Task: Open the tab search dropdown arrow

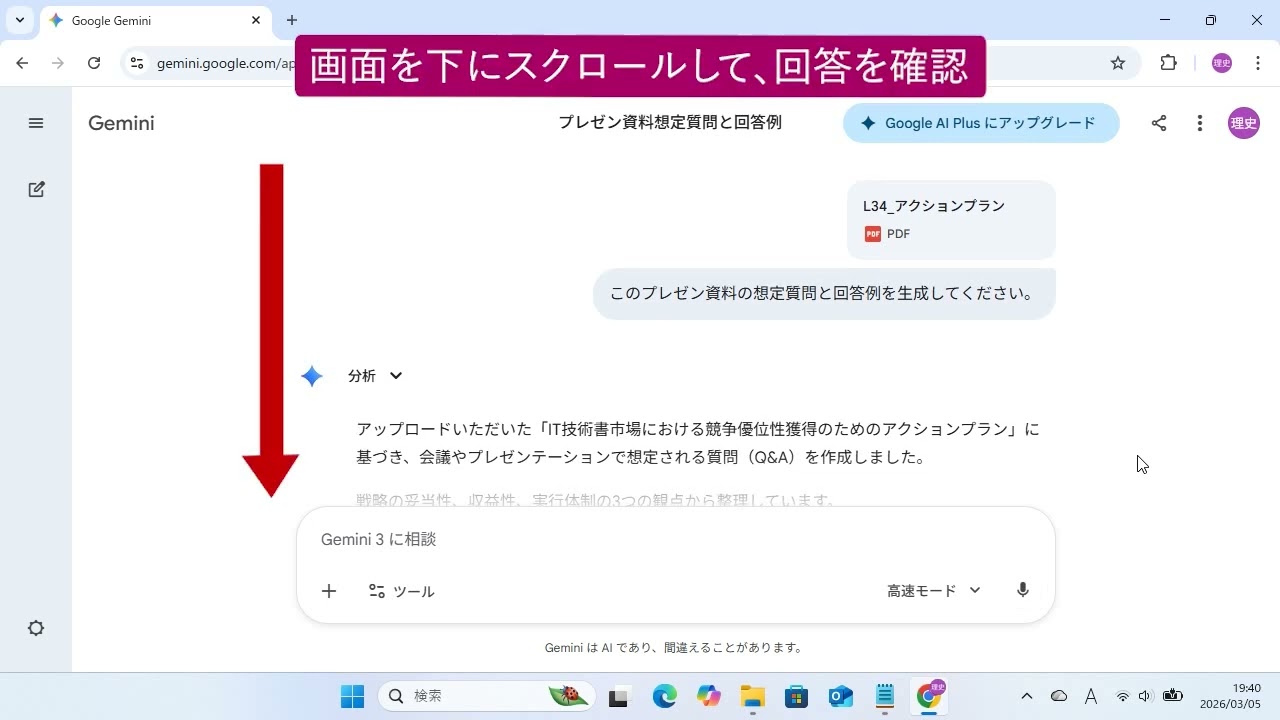Action: coord(19,20)
